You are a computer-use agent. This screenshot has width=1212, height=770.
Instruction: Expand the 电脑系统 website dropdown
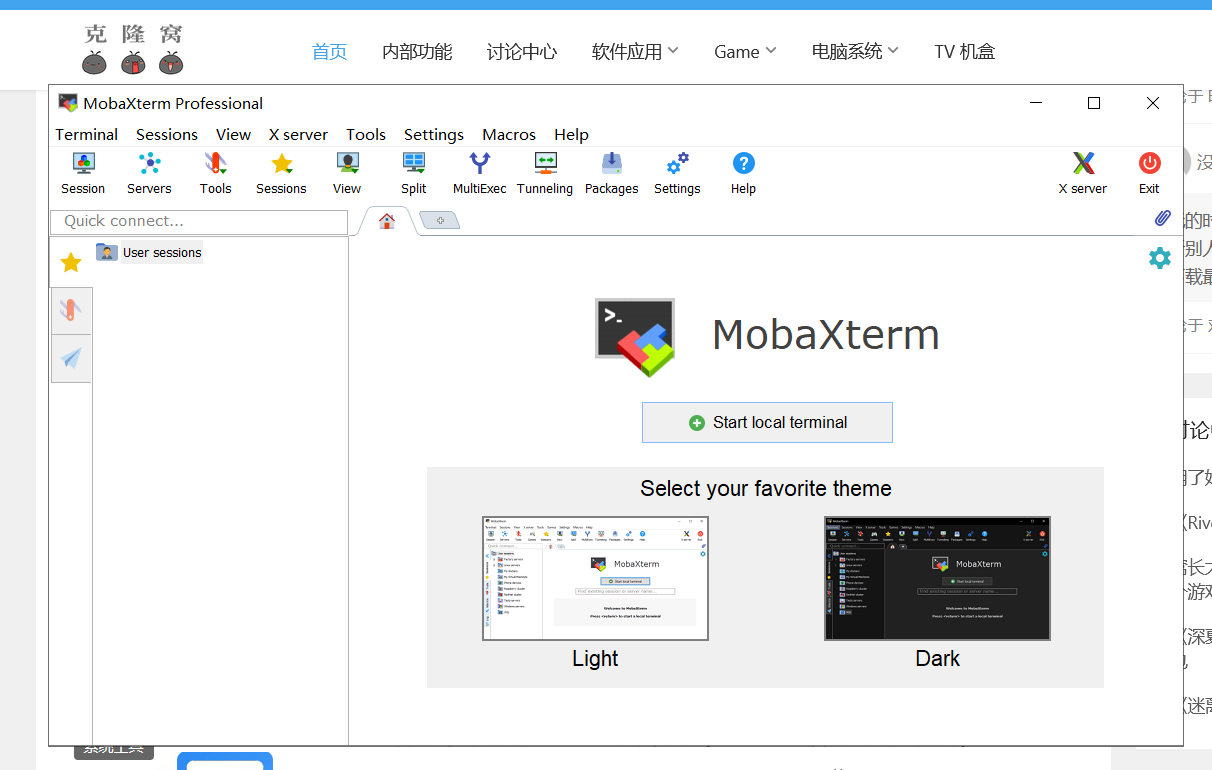[x=855, y=52]
